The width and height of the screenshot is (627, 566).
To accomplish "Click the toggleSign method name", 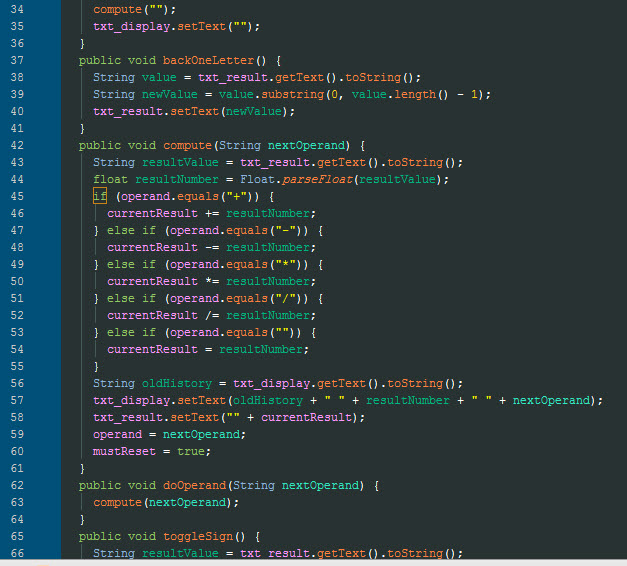I will click(198, 536).
